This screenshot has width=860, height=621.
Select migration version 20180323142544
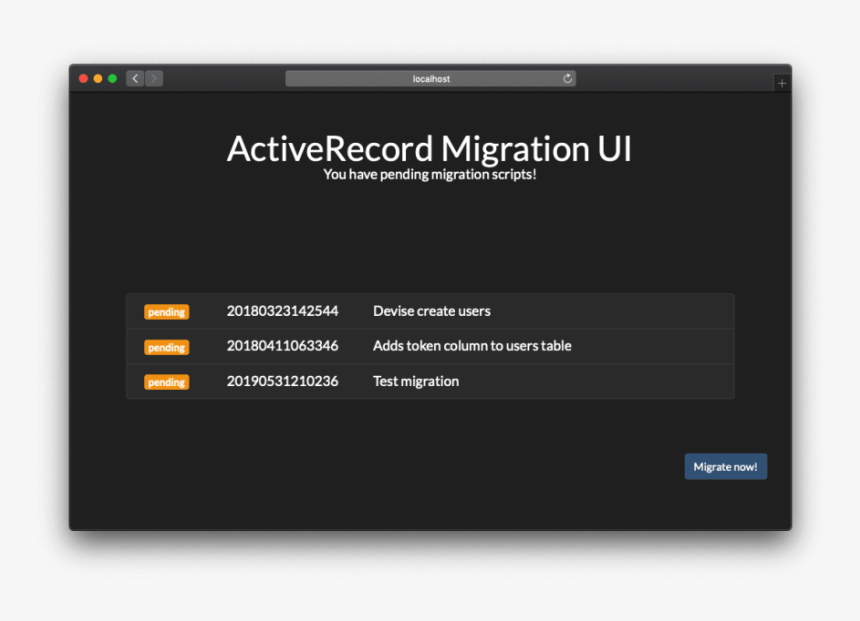pos(282,311)
